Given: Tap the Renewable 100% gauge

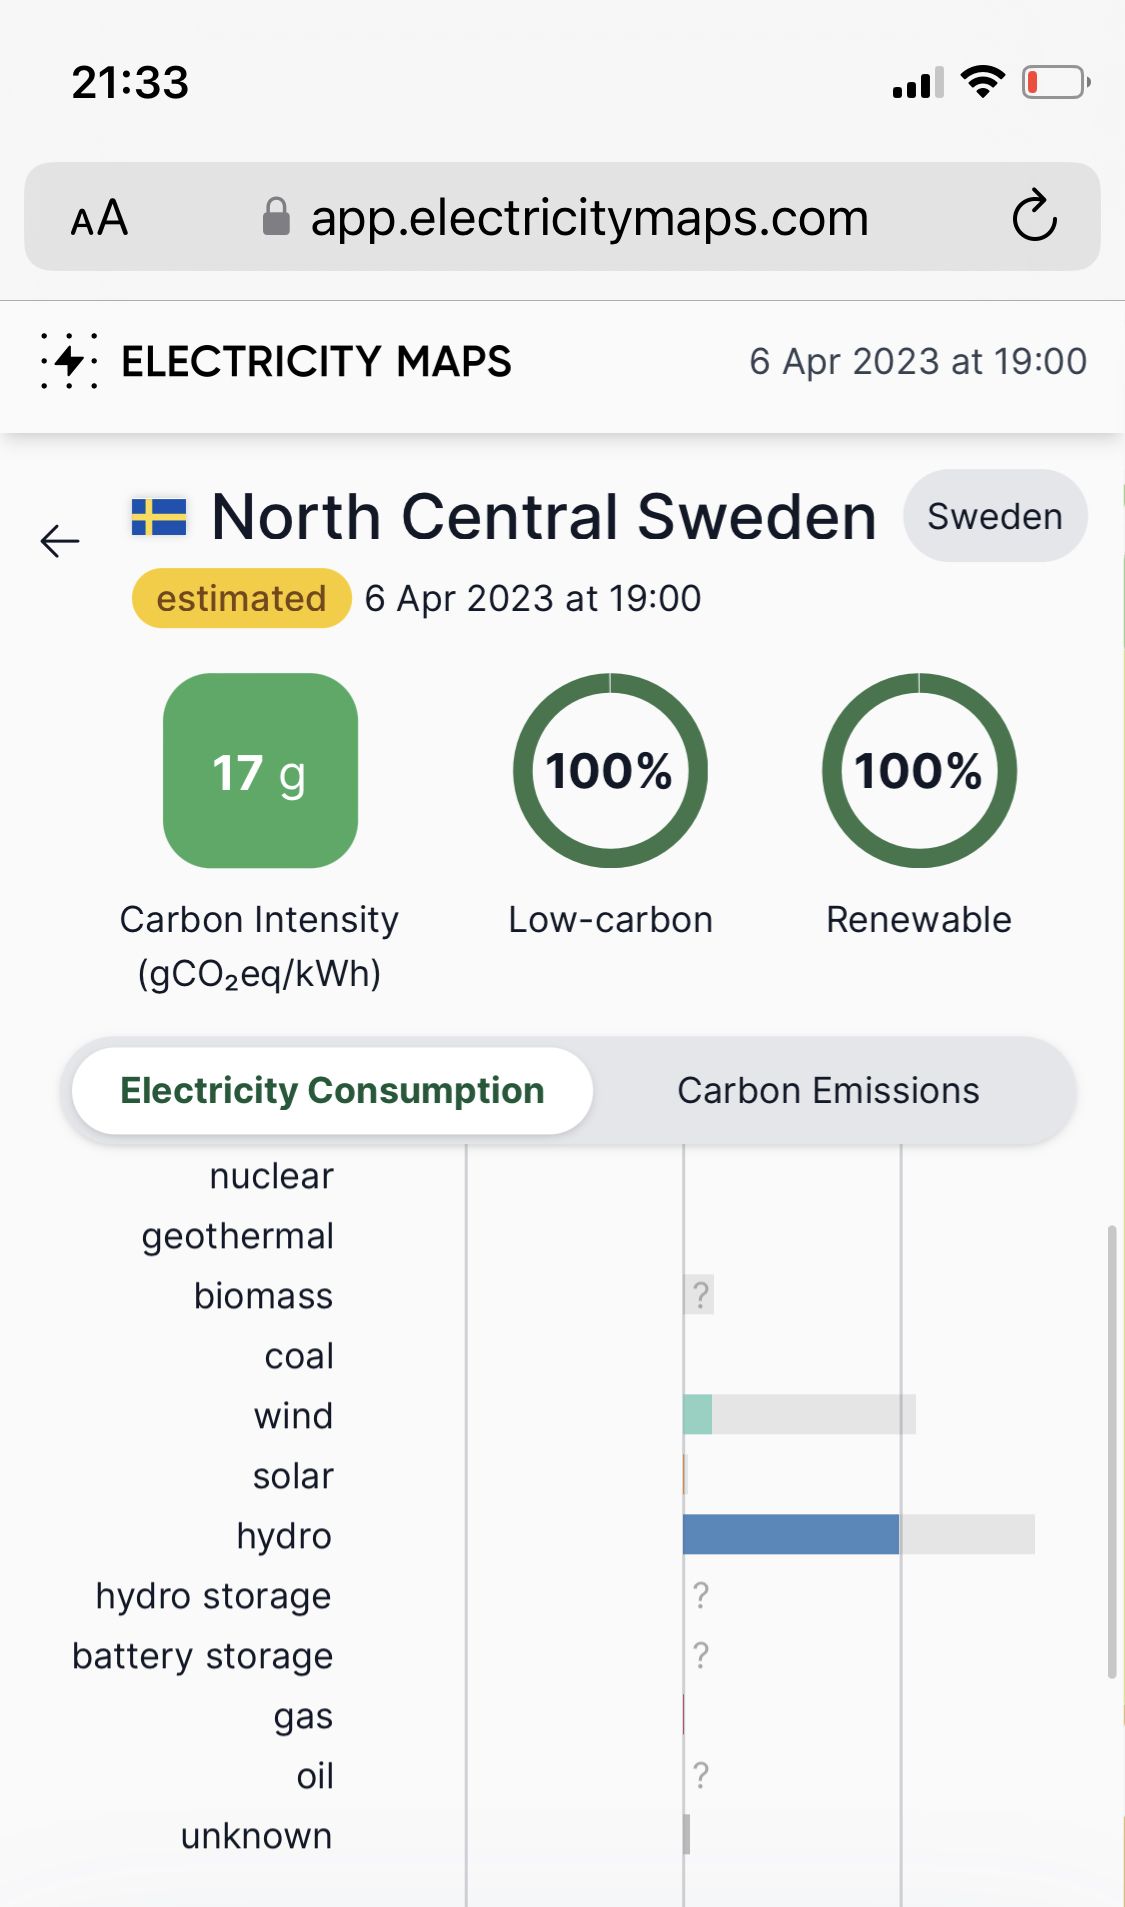Looking at the screenshot, I should tap(919, 770).
